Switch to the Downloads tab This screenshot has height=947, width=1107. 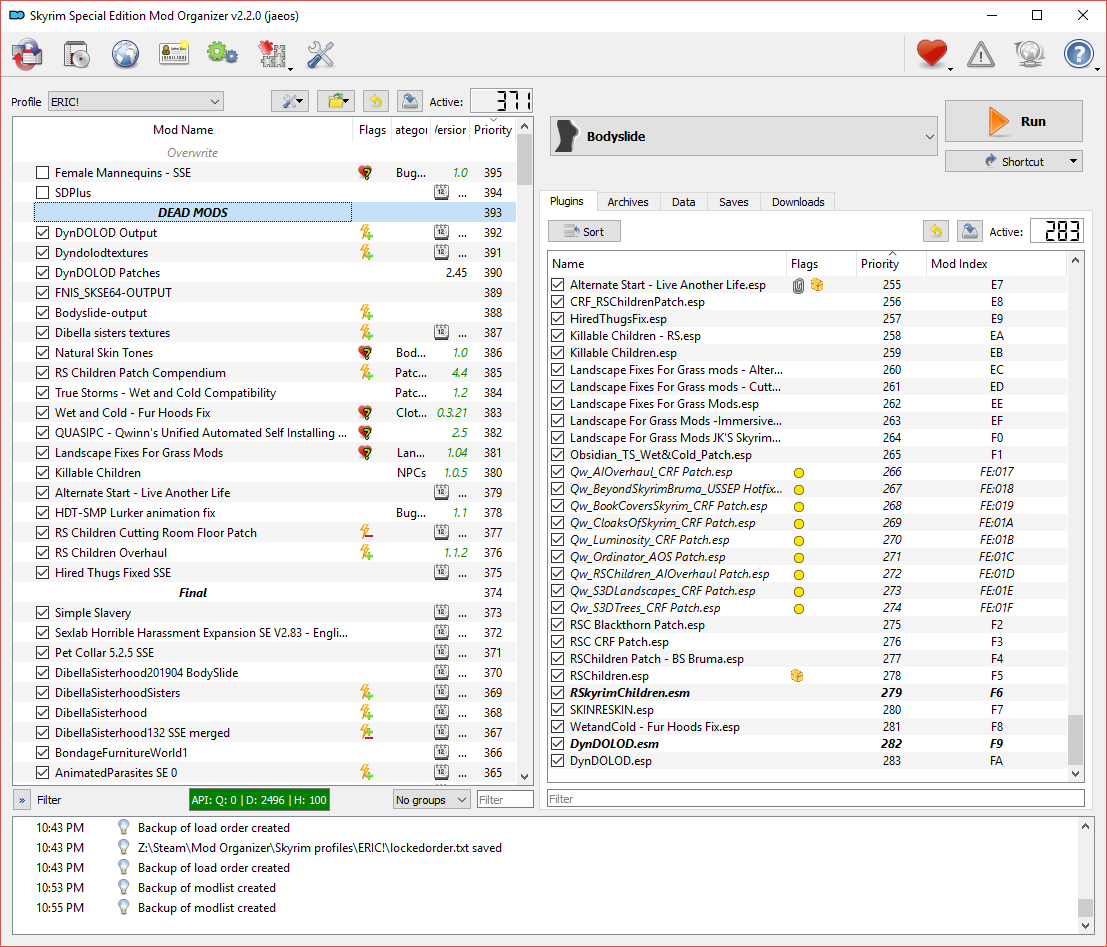point(798,202)
